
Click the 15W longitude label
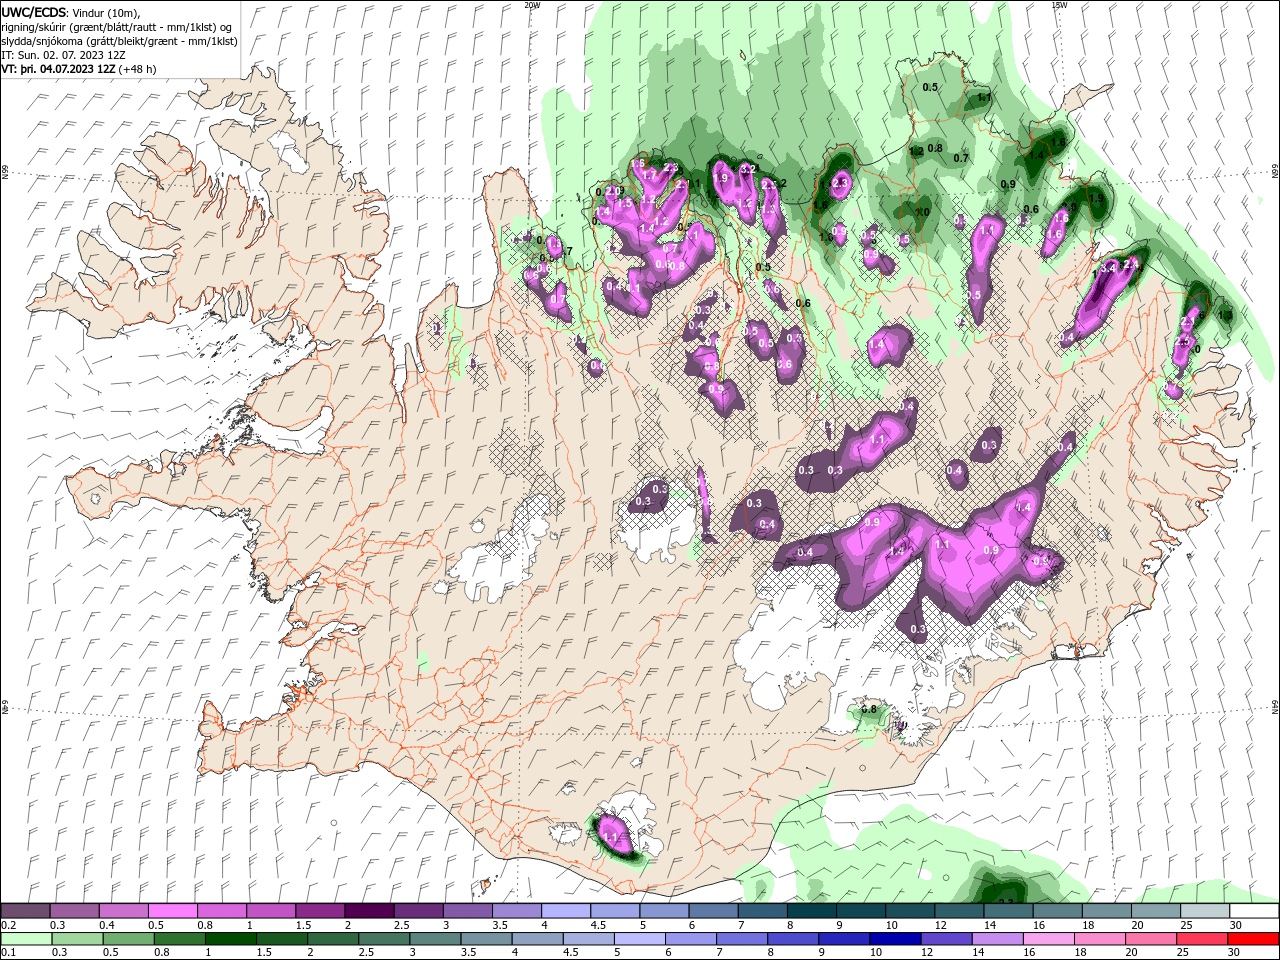point(1059,5)
